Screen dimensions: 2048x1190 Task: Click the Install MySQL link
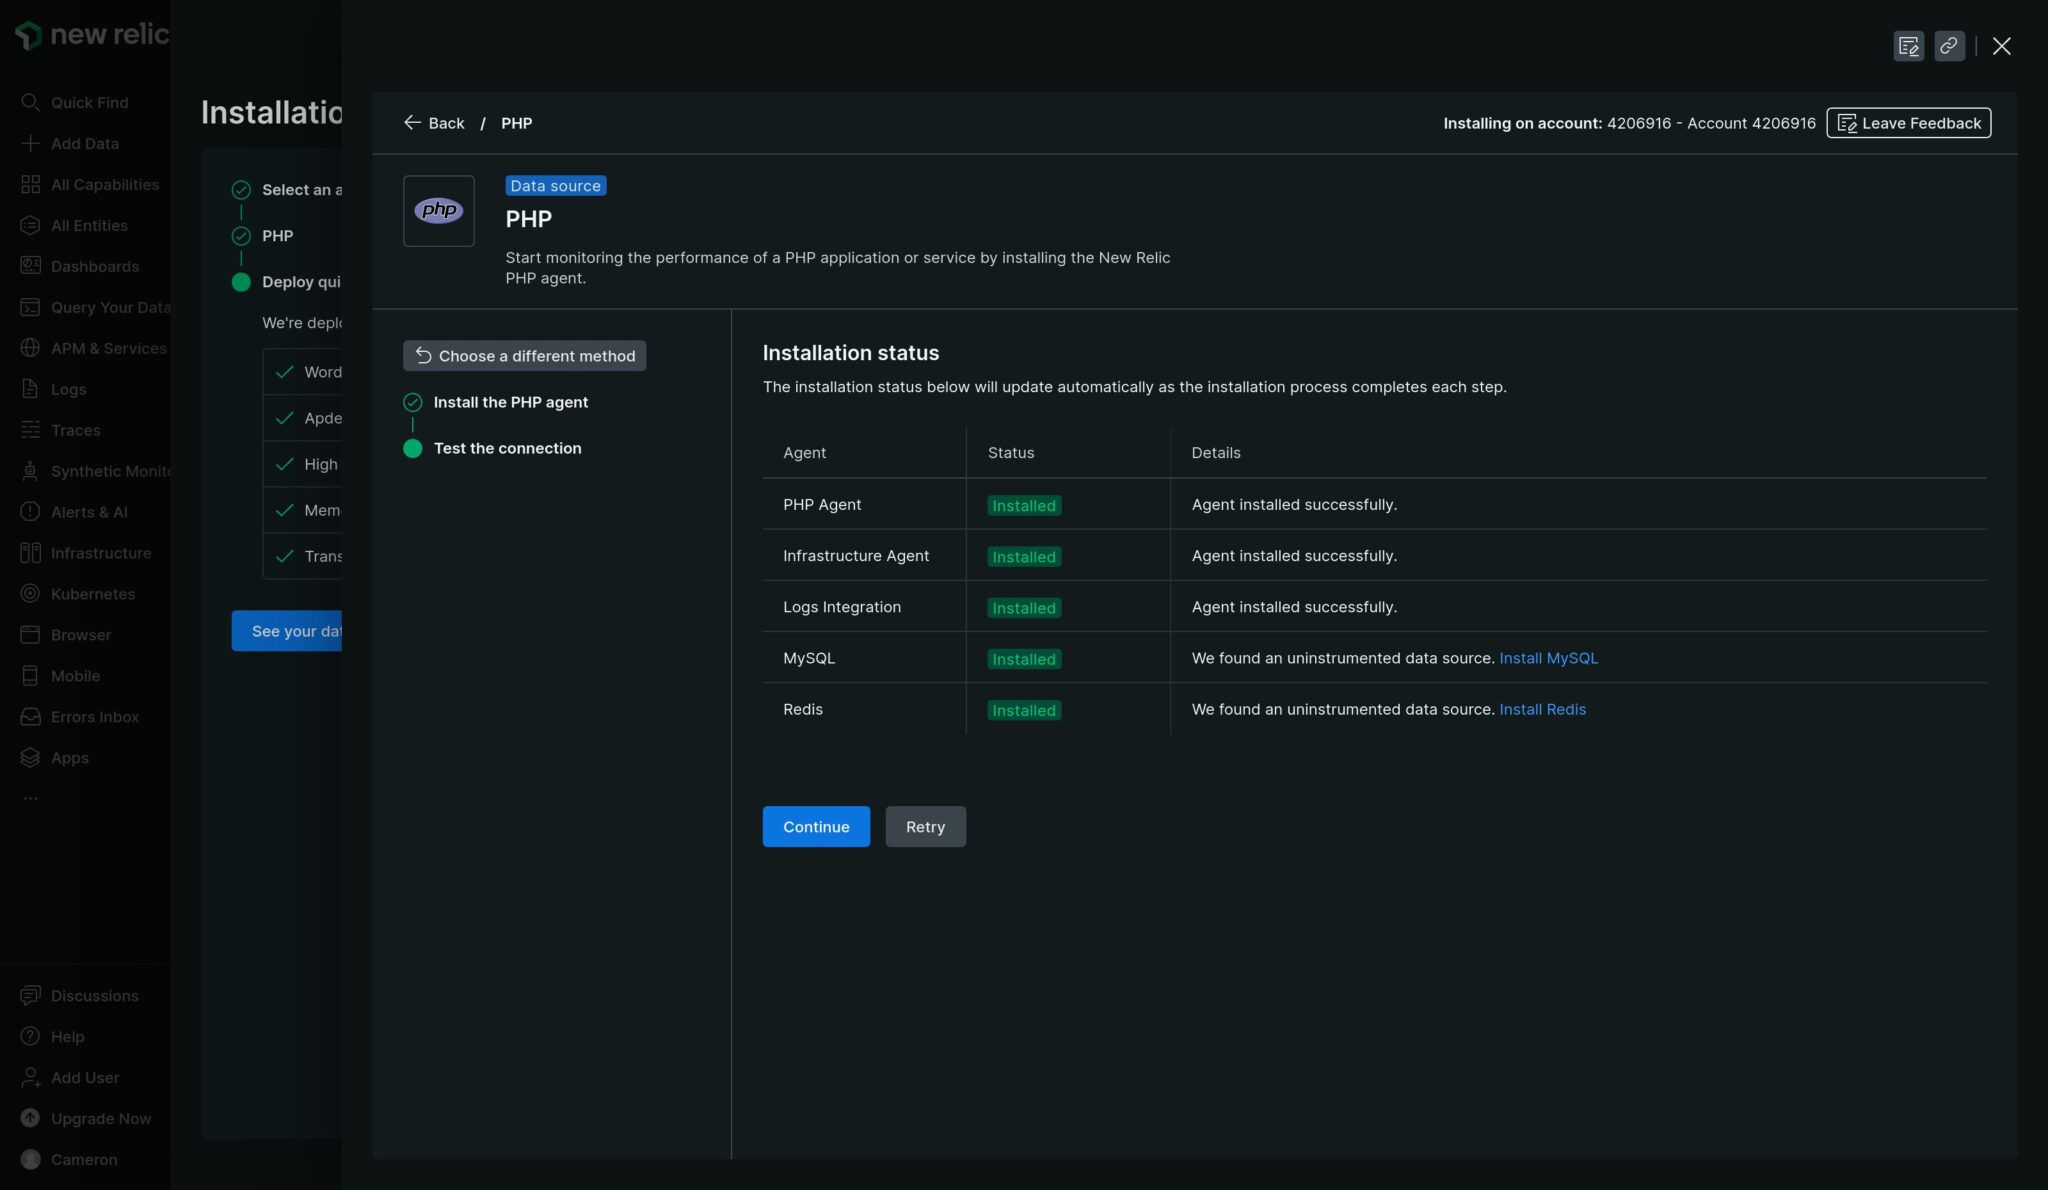pyautogui.click(x=1548, y=658)
